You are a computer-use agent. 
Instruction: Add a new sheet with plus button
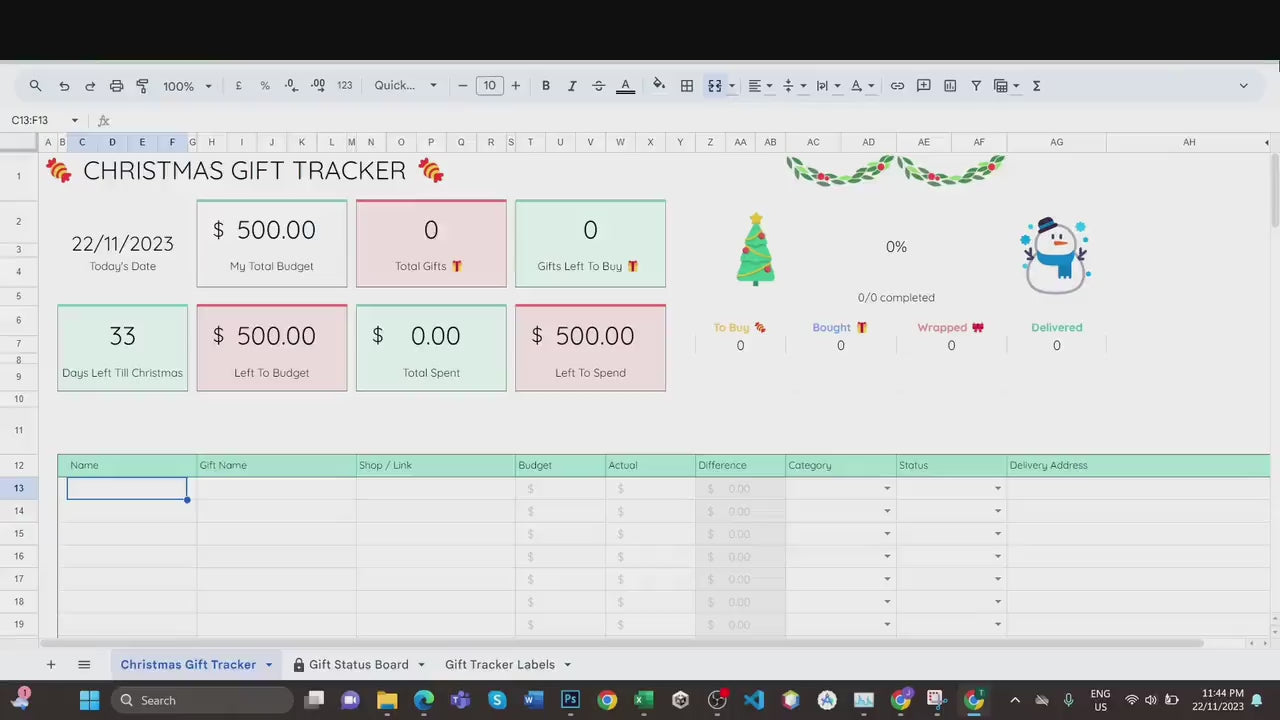(51, 665)
